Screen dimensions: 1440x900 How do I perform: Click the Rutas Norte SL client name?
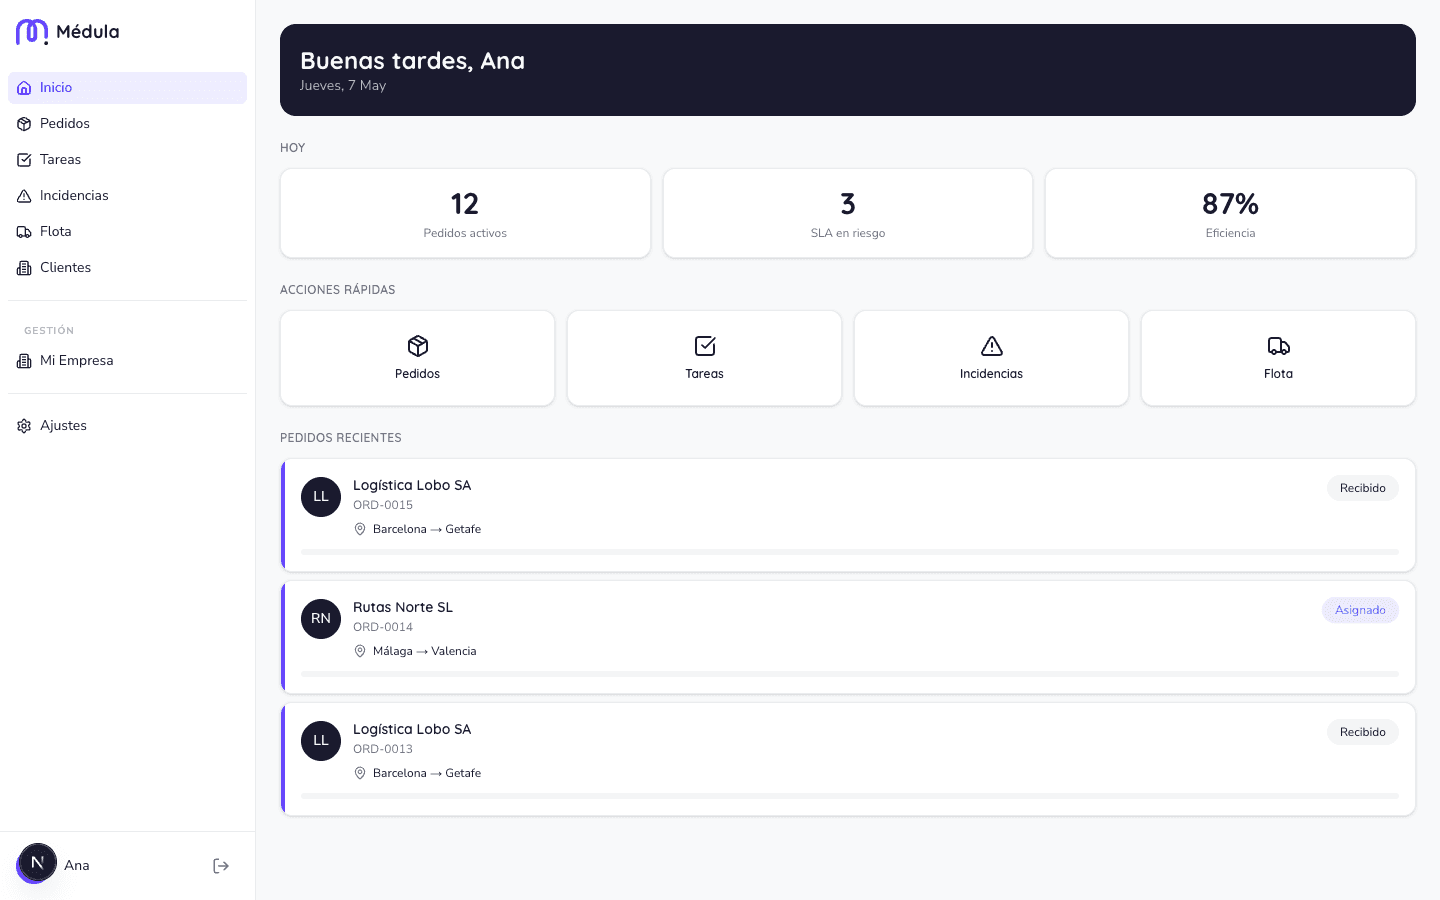(403, 607)
